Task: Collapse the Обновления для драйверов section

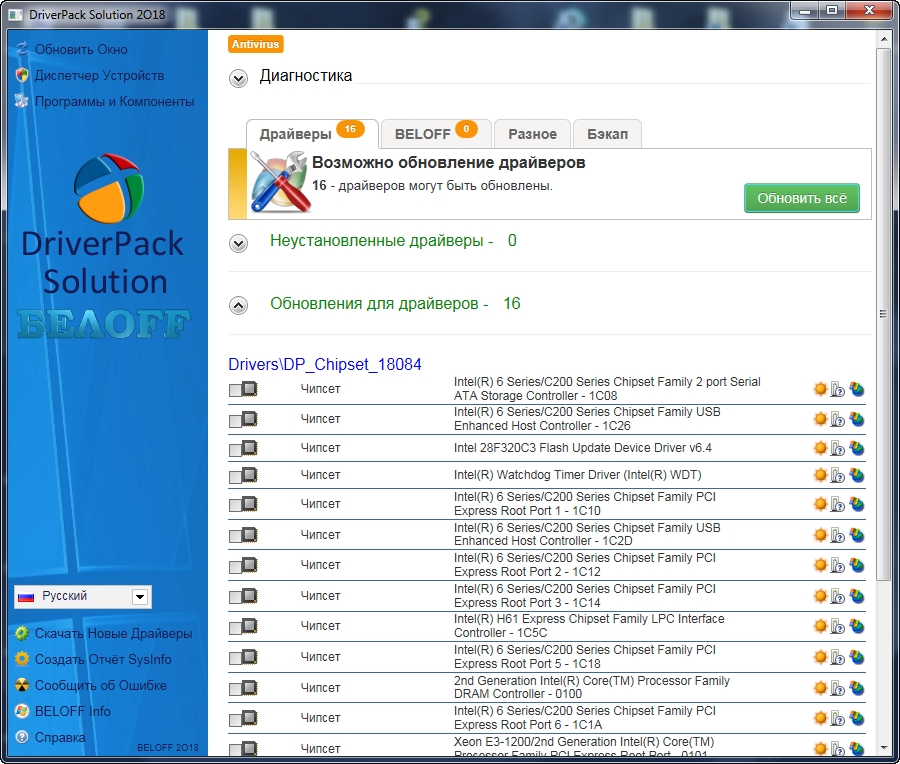Action: (239, 305)
